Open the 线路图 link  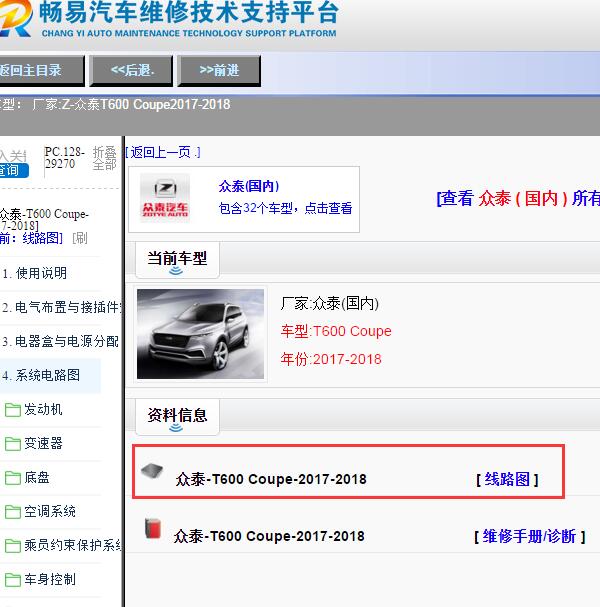pos(507,479)
